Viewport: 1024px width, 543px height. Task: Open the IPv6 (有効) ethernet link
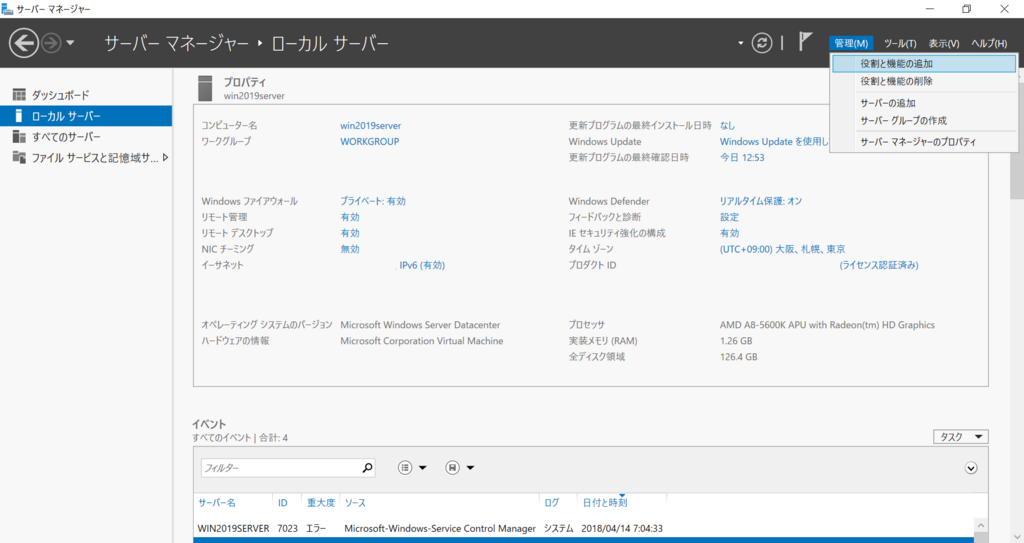422,265
